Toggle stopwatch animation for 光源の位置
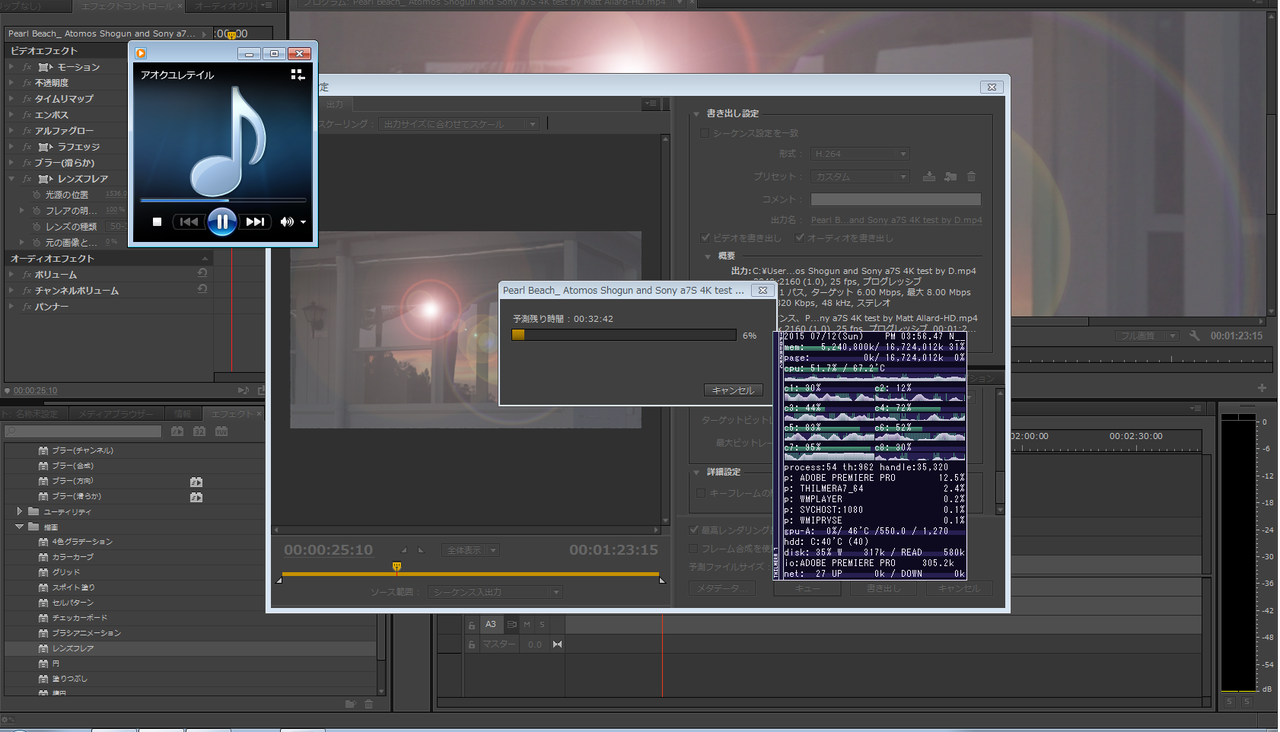Viewport: 1280px width, 732px height. [x=38, y=195]
